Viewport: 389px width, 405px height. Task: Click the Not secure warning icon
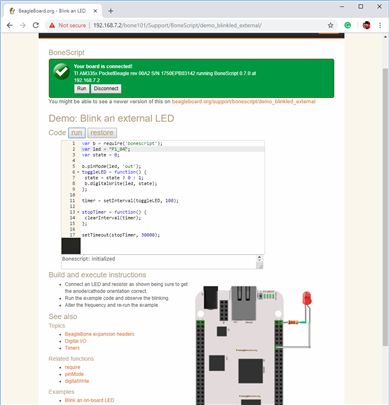pos(52,25)
